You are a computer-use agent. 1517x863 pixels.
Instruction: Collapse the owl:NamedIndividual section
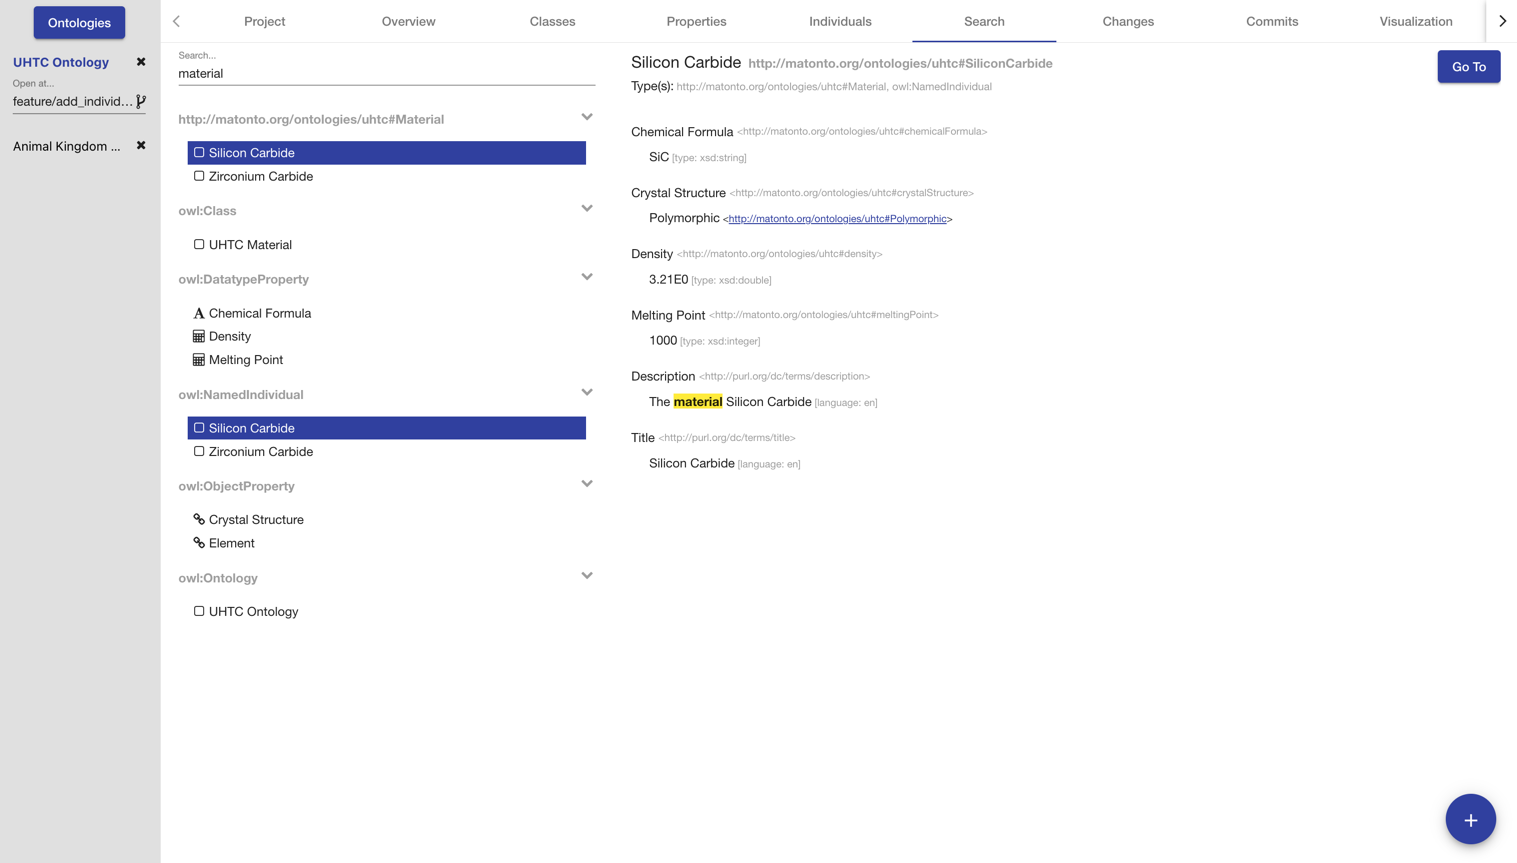[x=587, y=392]
